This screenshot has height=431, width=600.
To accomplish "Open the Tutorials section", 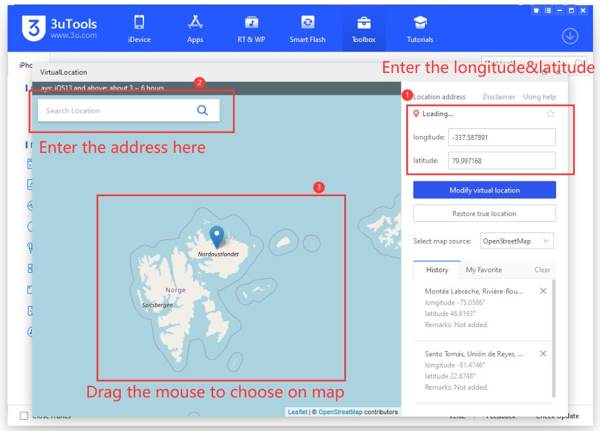I will pyautogui.click(x=420, y=29).
